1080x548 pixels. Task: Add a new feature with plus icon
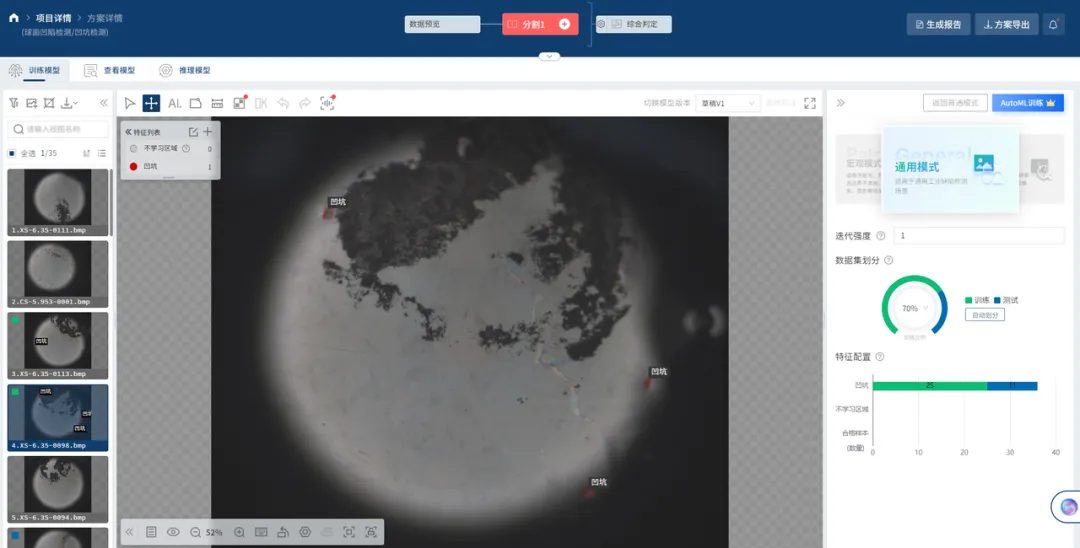coord(208,132)
